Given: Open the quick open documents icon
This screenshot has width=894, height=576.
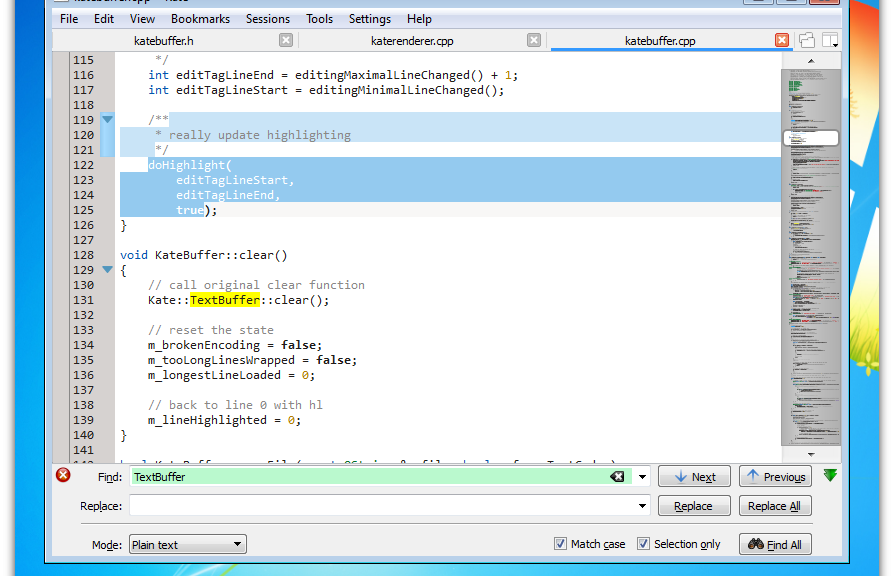Looking at the screenshot, I should tap(807, 41).
